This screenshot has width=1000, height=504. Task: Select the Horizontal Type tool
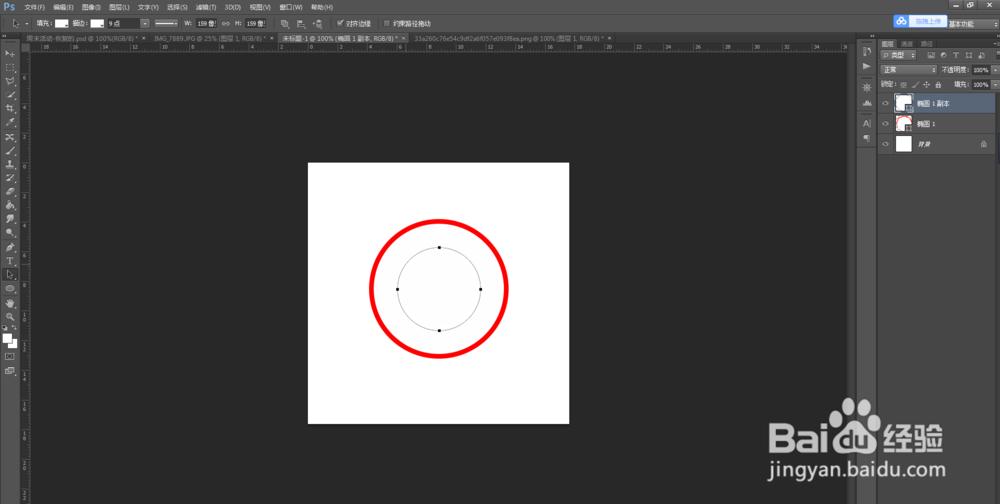click(10, 261)
